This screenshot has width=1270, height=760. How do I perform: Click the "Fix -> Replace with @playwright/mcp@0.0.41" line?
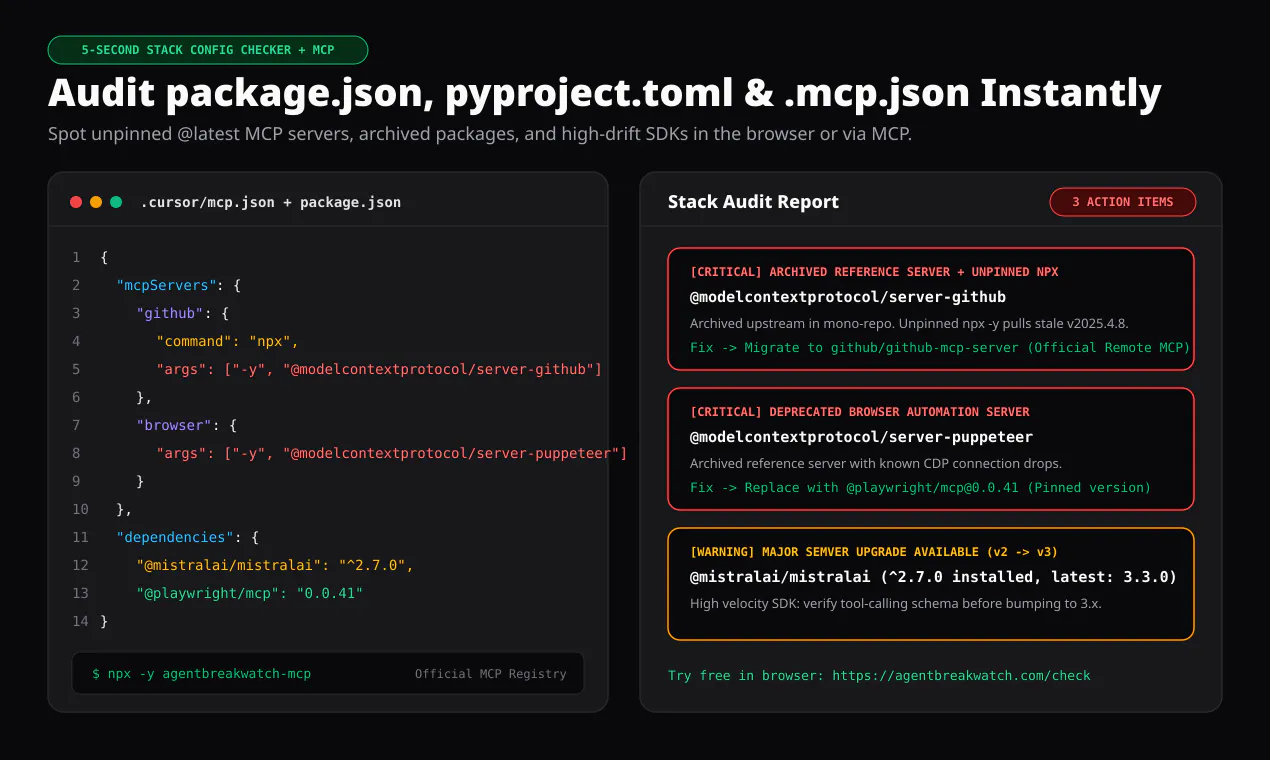[921, 488]
